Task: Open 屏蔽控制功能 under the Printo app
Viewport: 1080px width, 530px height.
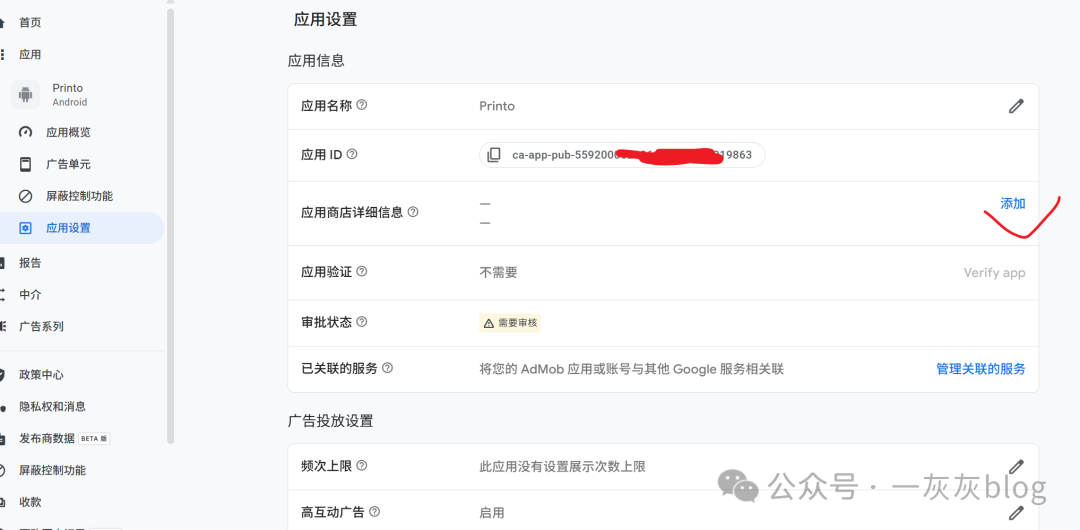Action: click(x=79, y=196)
